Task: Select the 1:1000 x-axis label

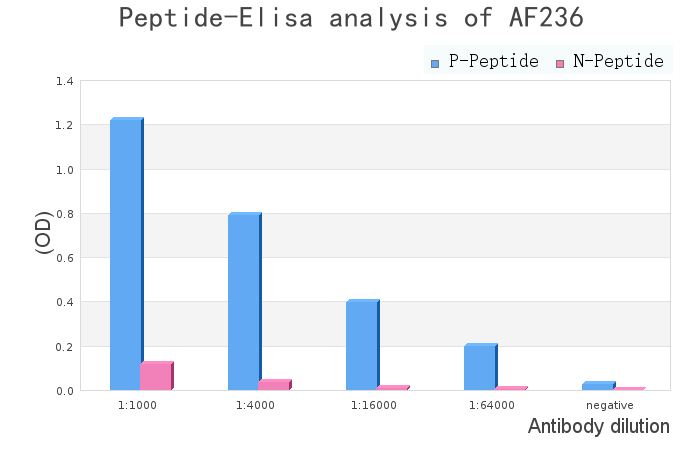Action: (x=138, y=405)
